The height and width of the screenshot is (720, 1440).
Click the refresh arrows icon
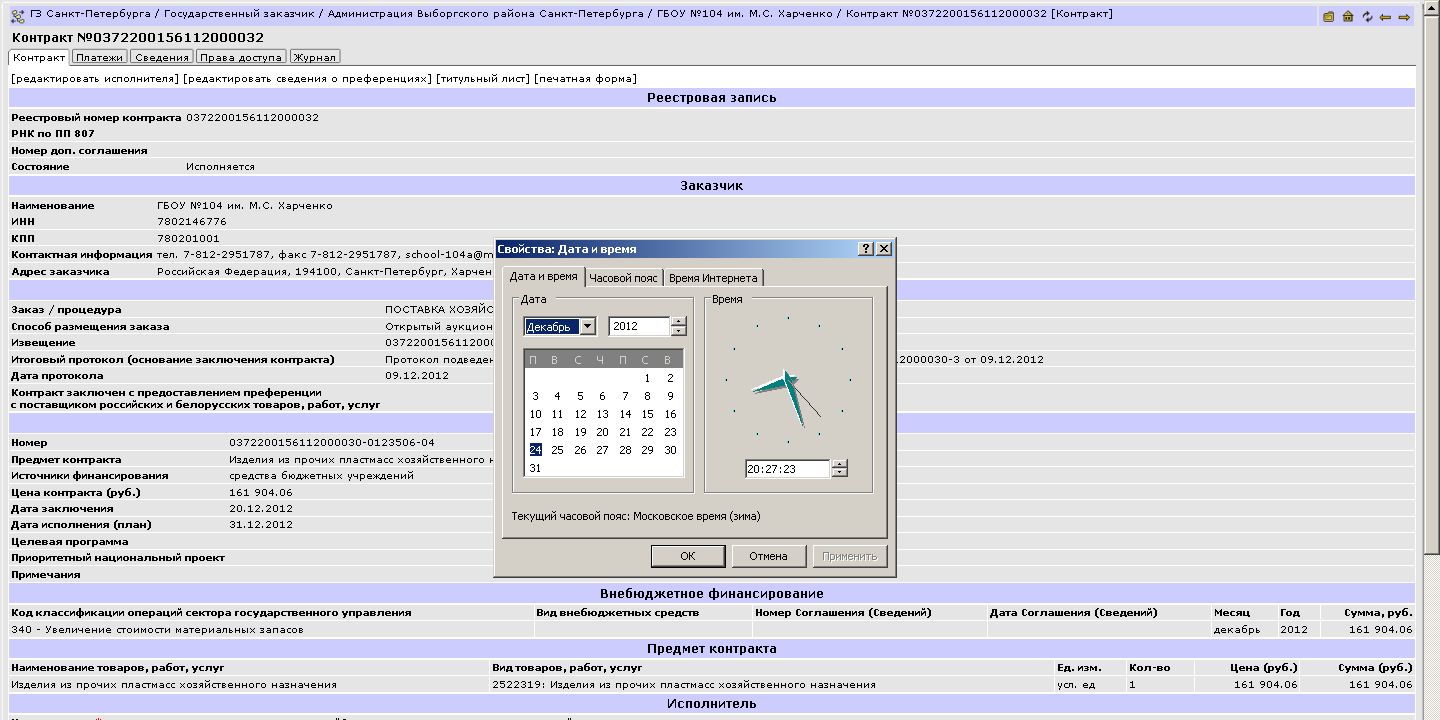[x=1366, y=16]
